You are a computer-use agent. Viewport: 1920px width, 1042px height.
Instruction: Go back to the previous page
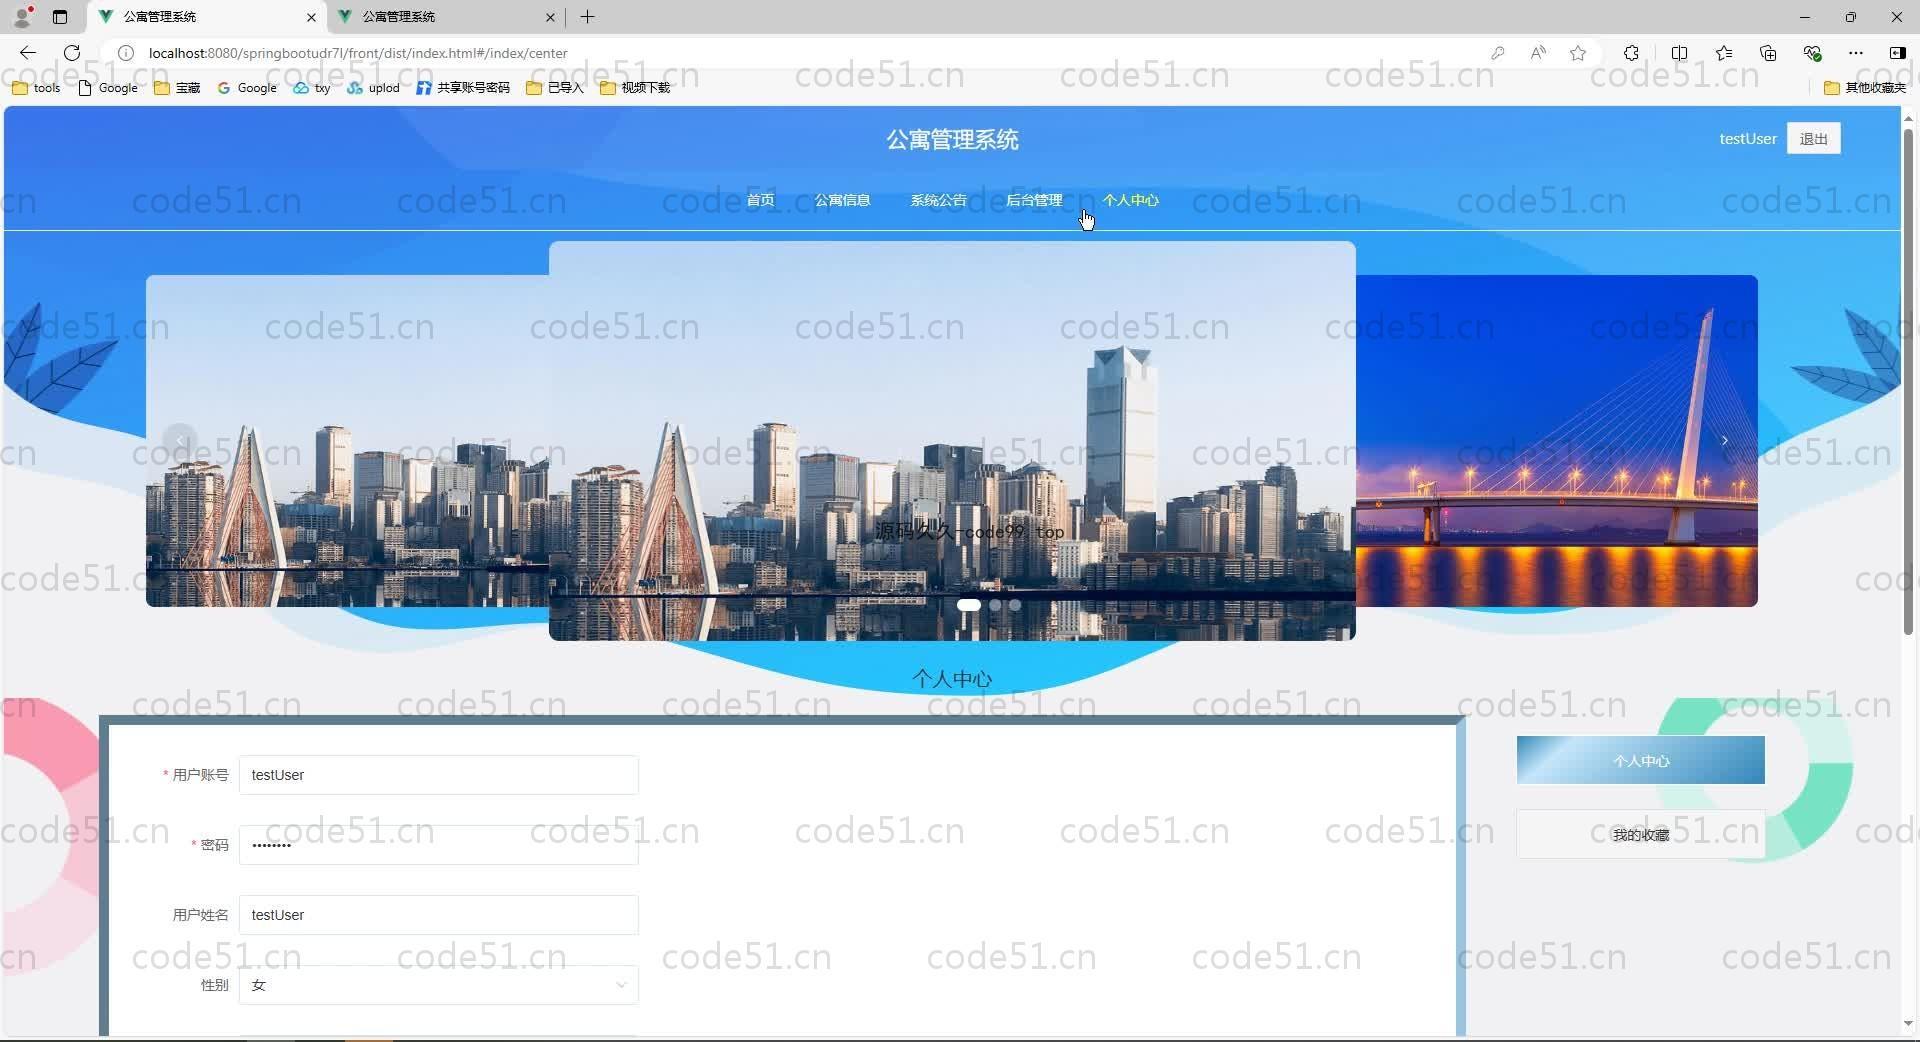tap(28, 53)
